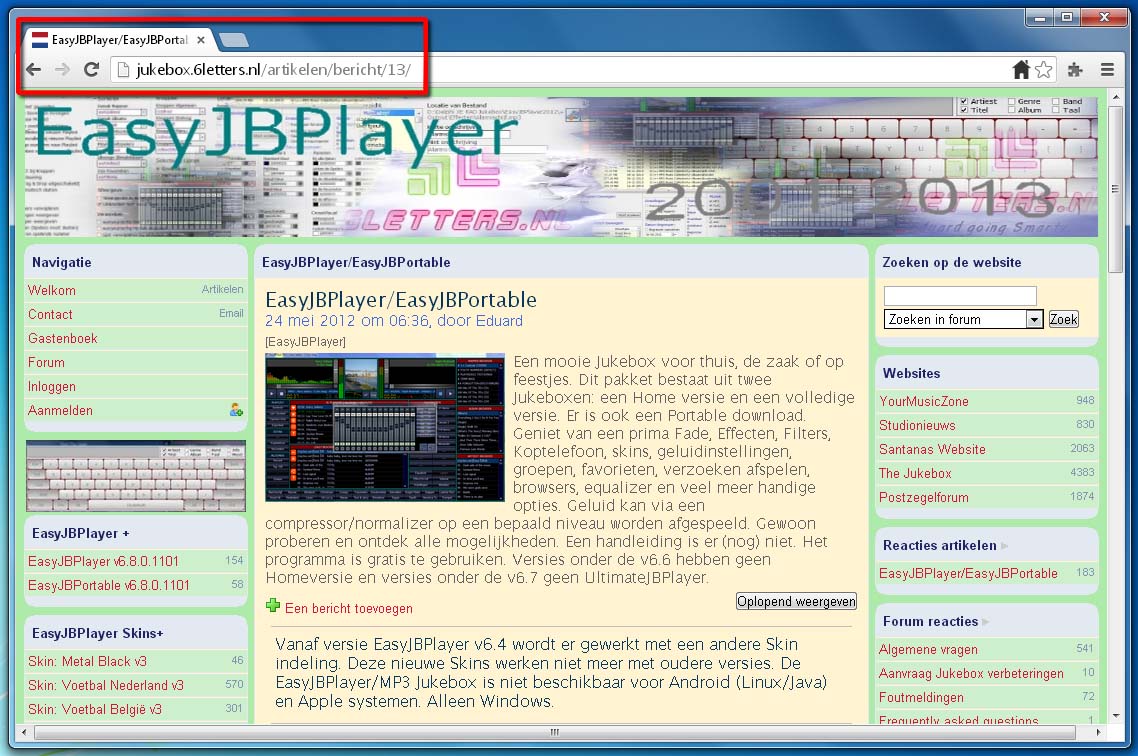
Task: Click the Dutch flag tab favicon
Action: tap(40, 40)
